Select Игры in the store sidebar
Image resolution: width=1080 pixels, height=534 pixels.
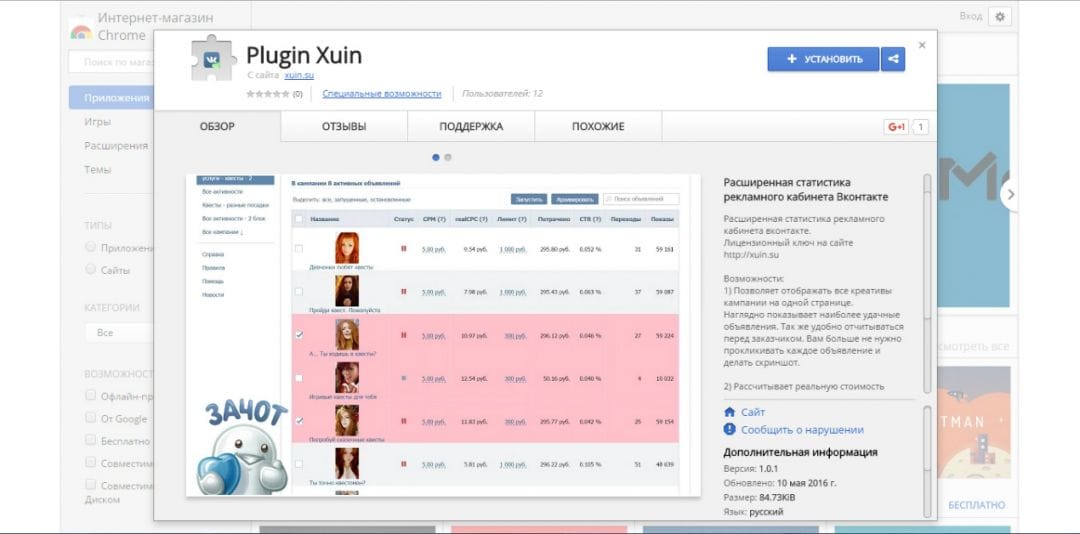click(97, 122)
